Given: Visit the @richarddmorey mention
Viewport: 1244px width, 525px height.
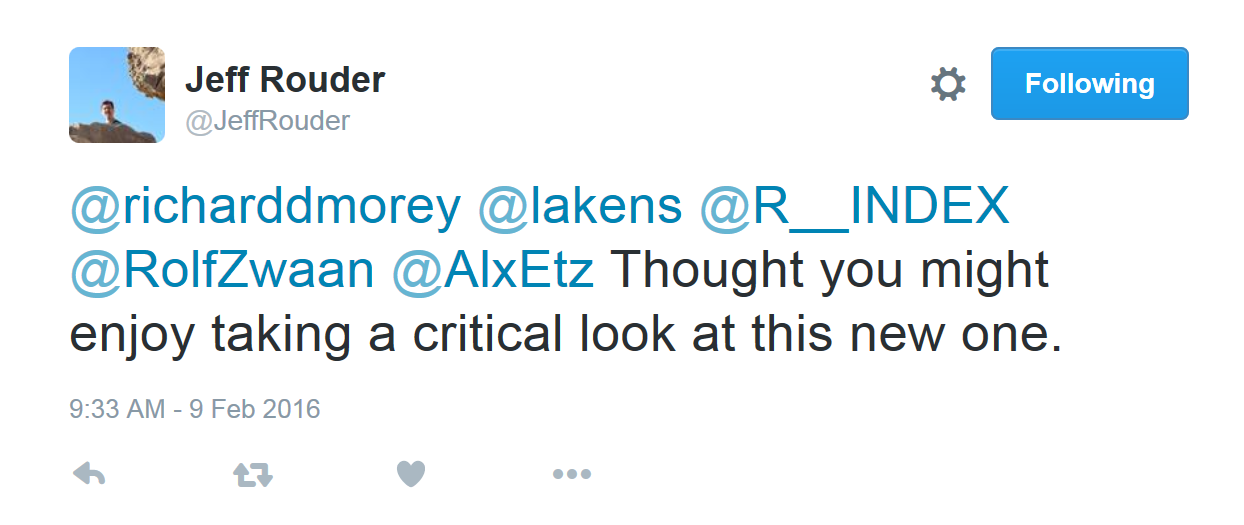Looking at the screenshot, I should [x=265, y=207].
